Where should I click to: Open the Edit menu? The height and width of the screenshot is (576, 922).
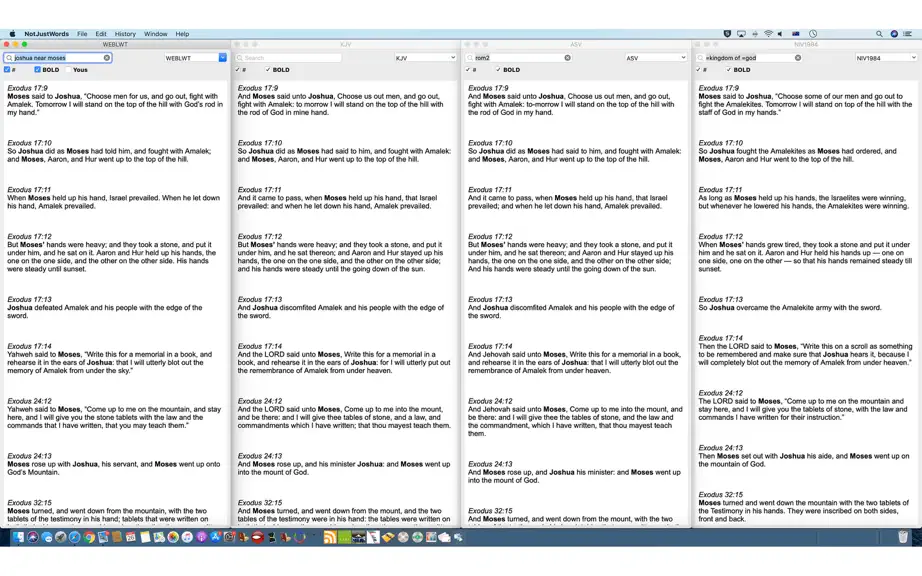tap(101, 34)
